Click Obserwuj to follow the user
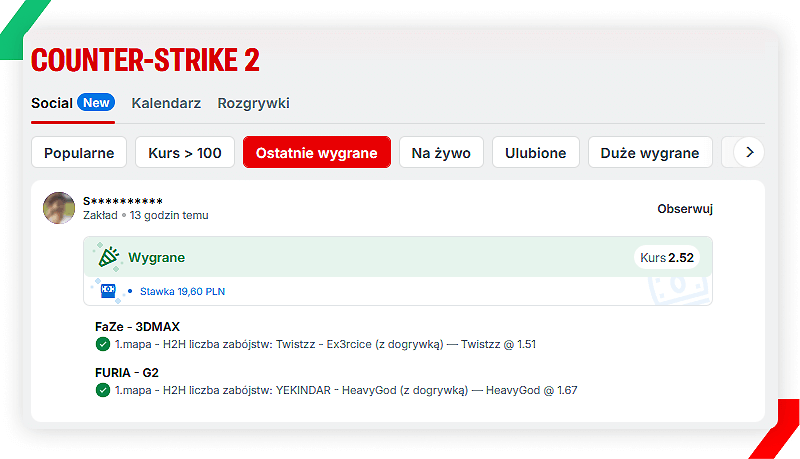Viewport: 800px width, 459px height. coord(685,209)
